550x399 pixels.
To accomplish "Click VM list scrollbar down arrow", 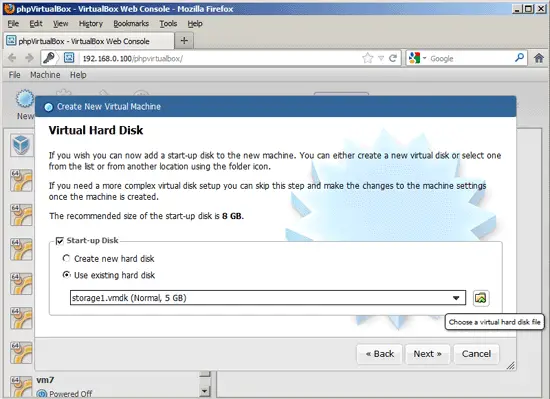I will pos(204,391).
